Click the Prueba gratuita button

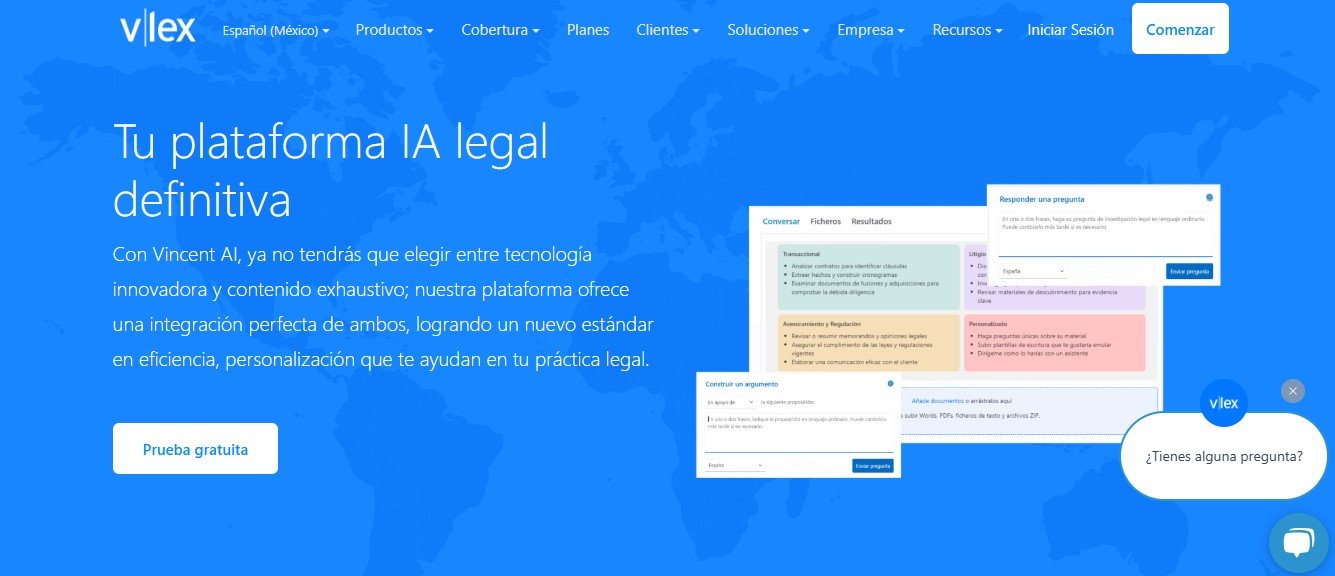tap(195, 449)
